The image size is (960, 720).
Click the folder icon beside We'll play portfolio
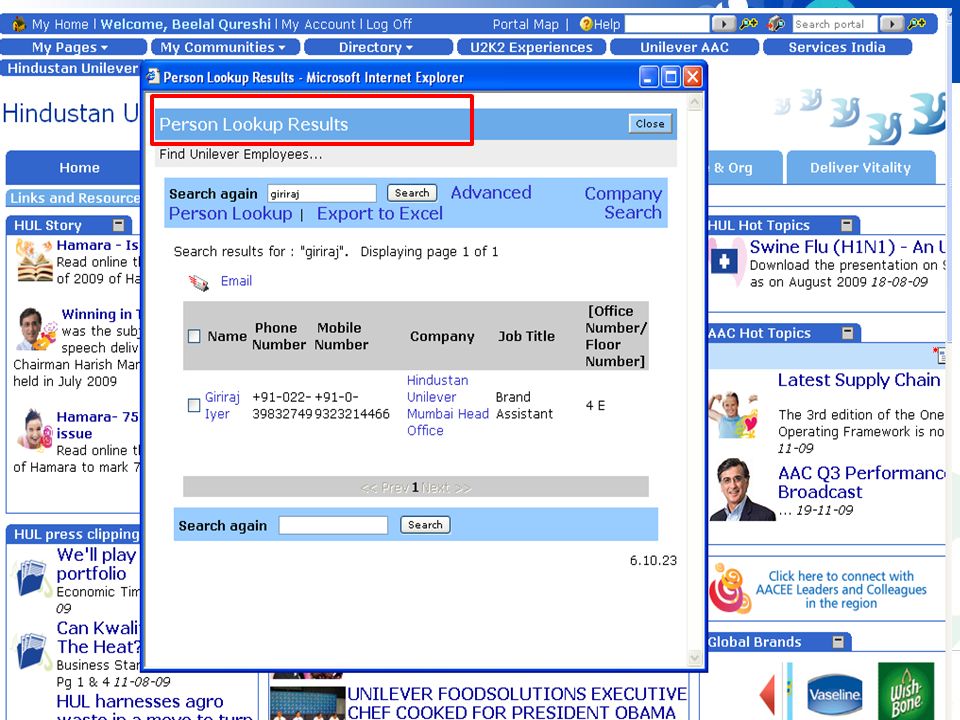coord(31,577)
